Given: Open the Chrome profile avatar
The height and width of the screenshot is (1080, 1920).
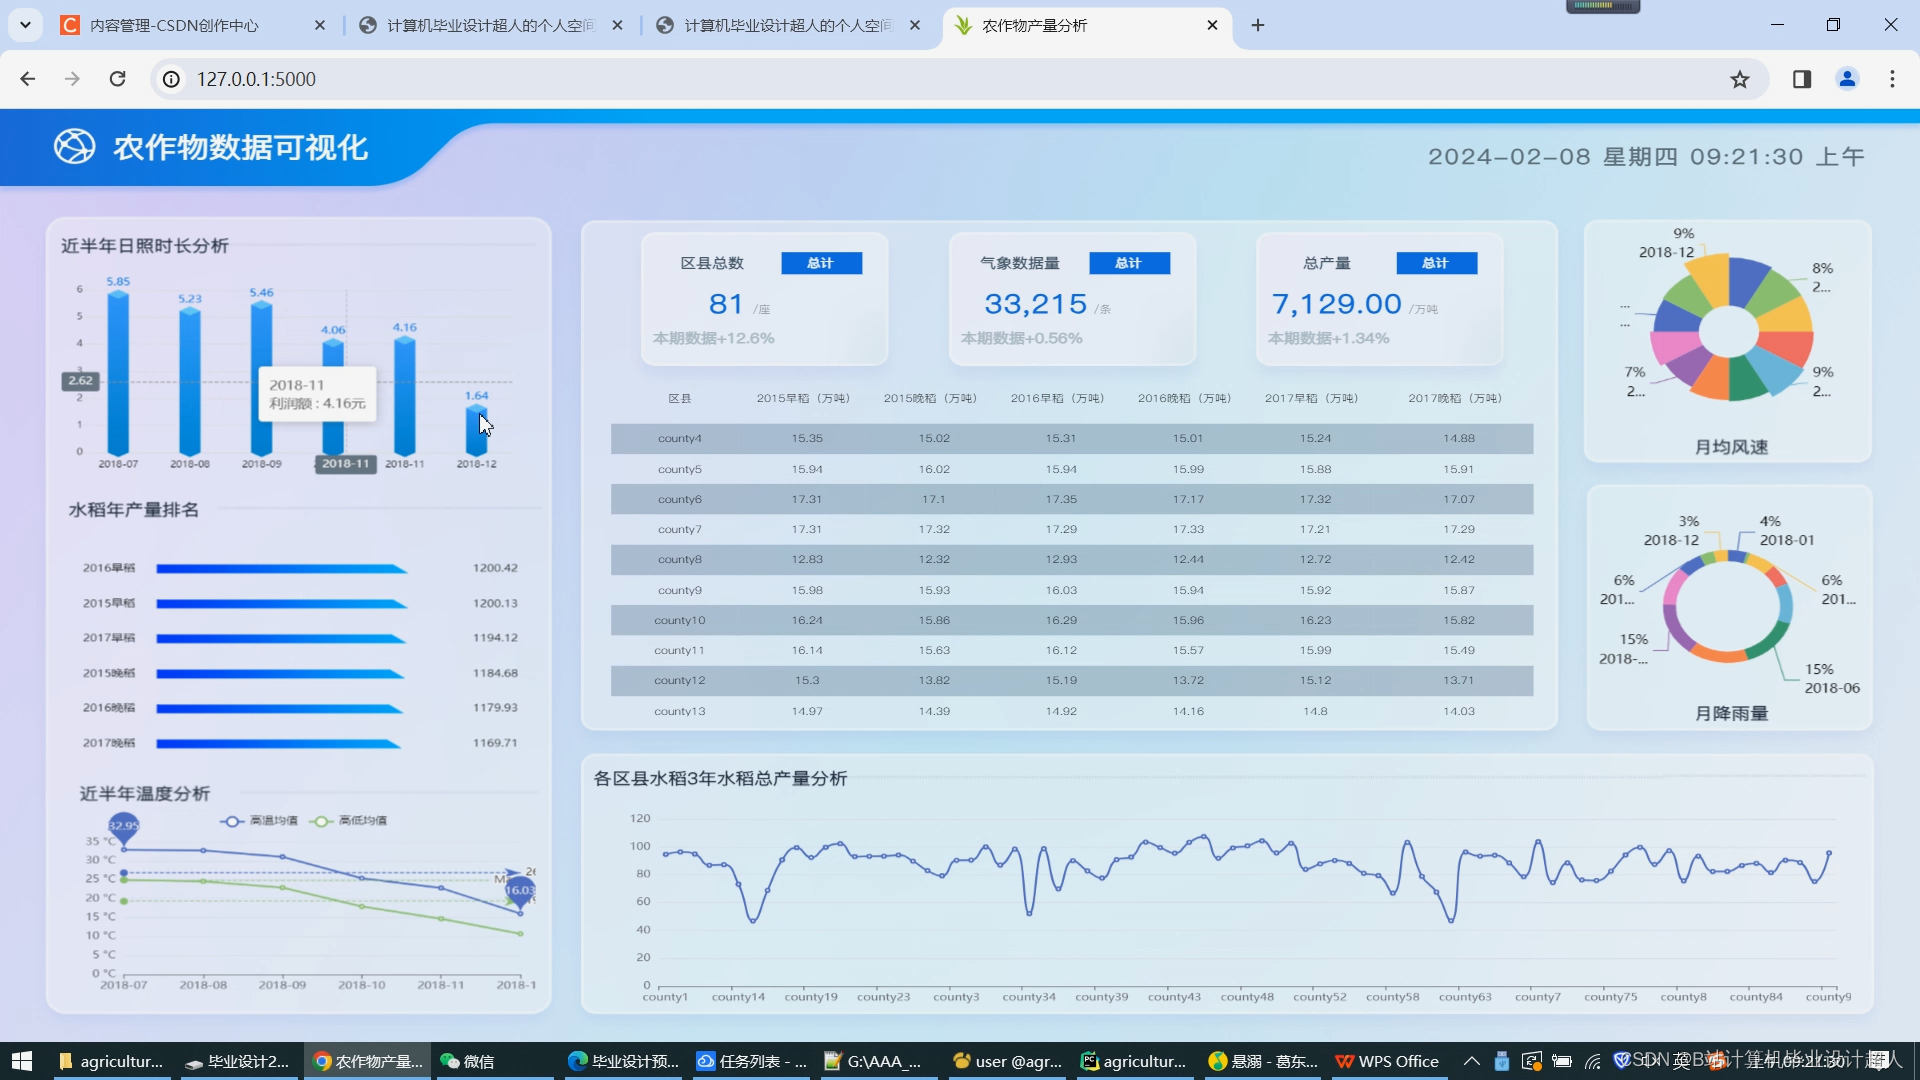Looking at the screenshot, I should coord(1847,79).
